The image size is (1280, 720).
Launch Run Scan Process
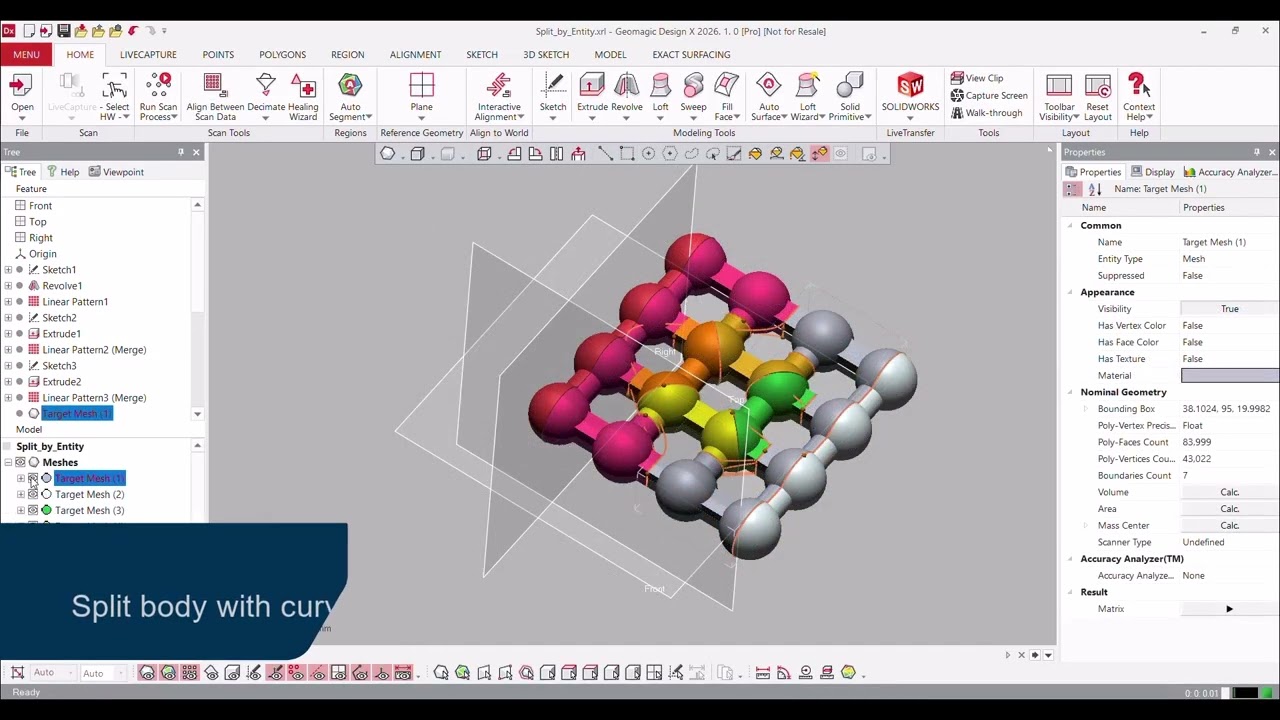point(158,96)
